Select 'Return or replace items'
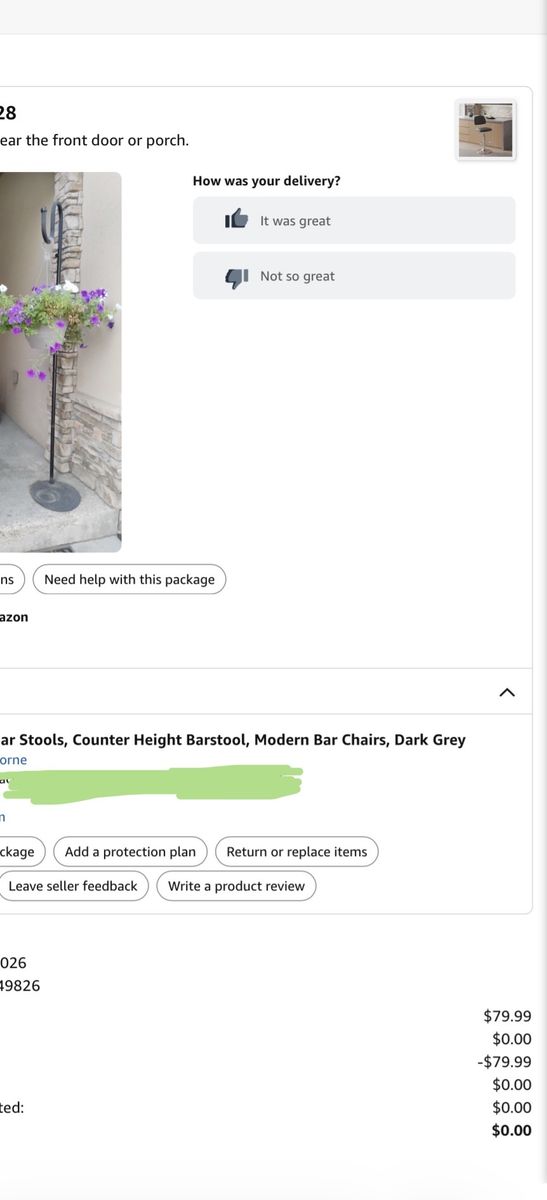The height and width of the screenshot is (1200, 547). [x=297, y=852]
